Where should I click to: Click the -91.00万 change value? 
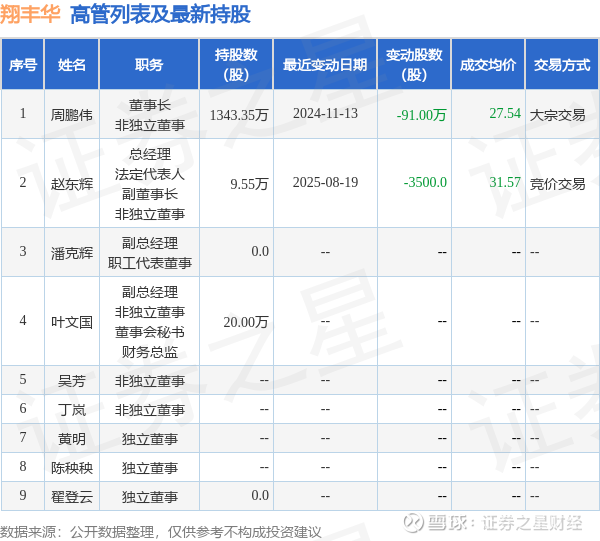421,114
